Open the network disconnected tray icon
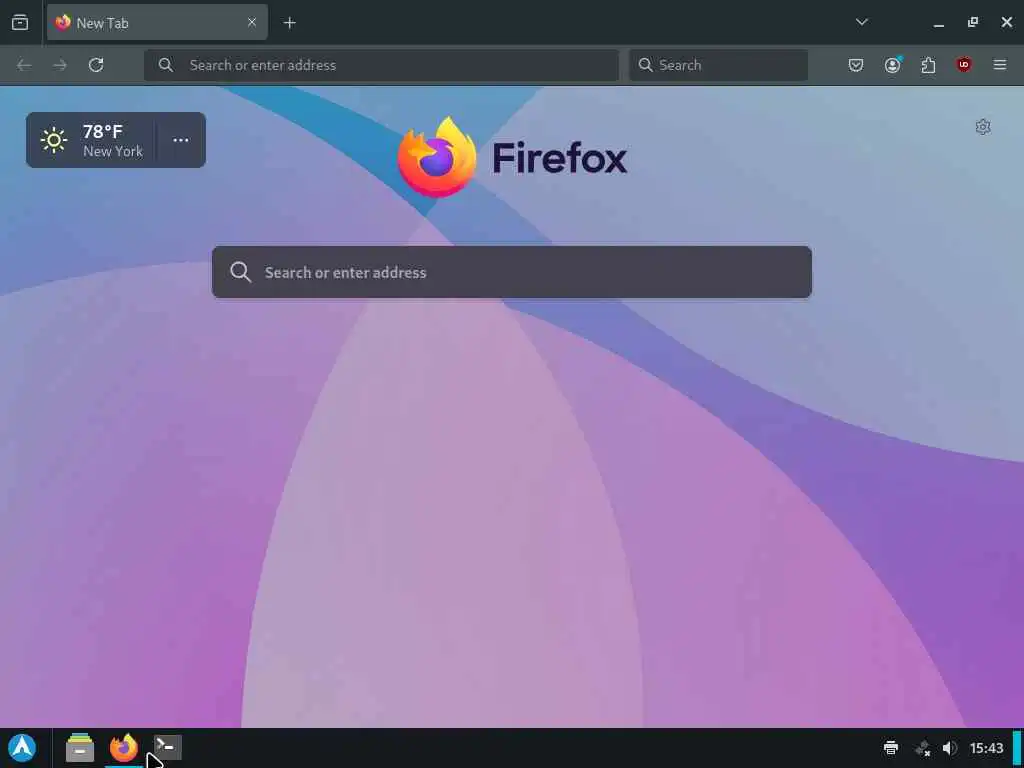The height and width of the screenshot is (768, 1024). pyautogui.click(x=922, y=748)
